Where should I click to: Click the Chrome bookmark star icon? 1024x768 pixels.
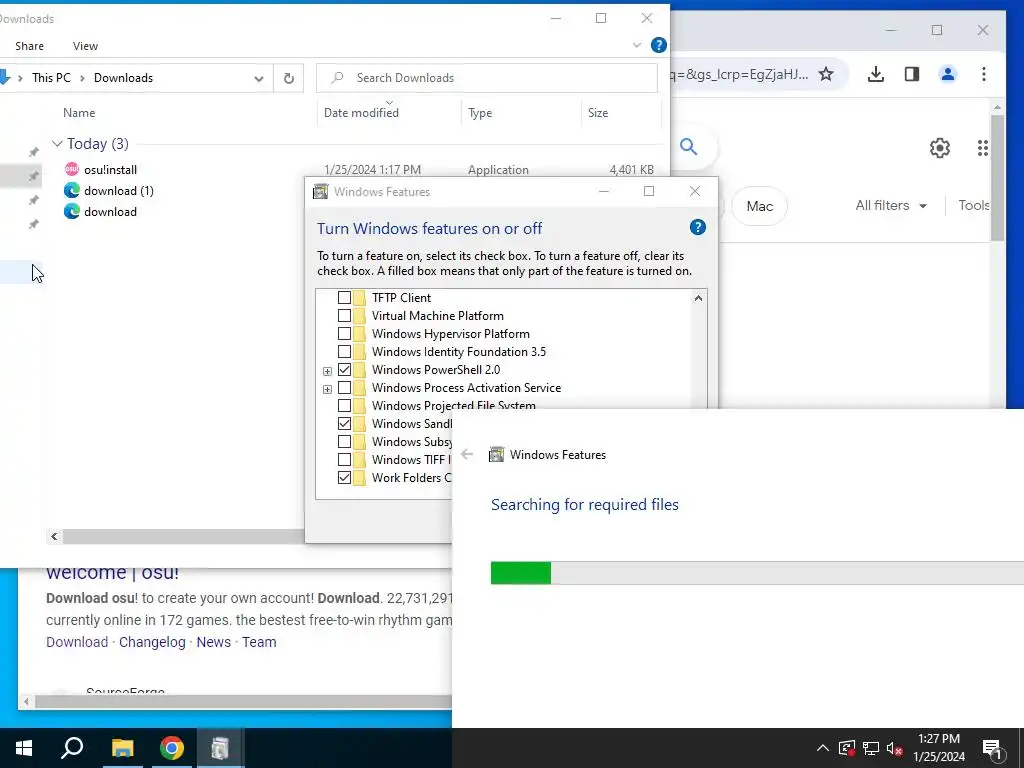point(825,74)
